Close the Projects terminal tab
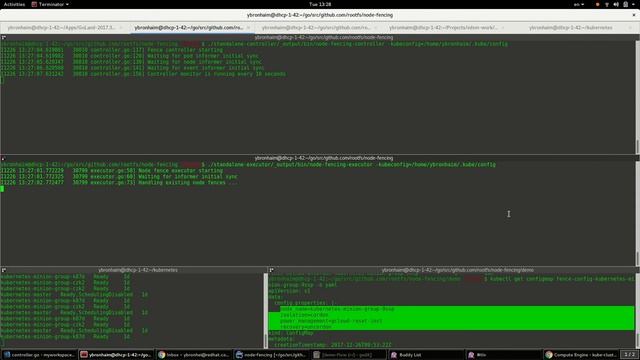This screenshot has height=360, width=640. pyautogui.click(x=503, y=28)
